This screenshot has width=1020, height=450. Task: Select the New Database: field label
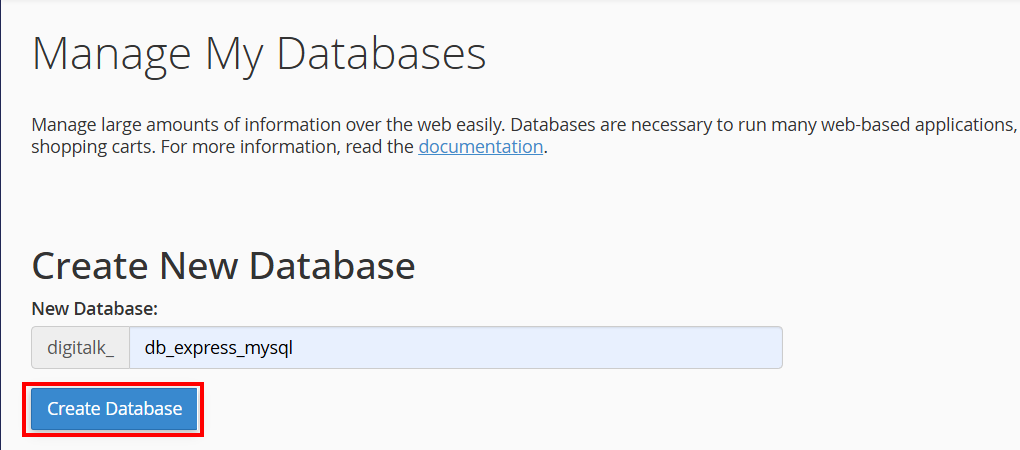[x=94, y=309]
